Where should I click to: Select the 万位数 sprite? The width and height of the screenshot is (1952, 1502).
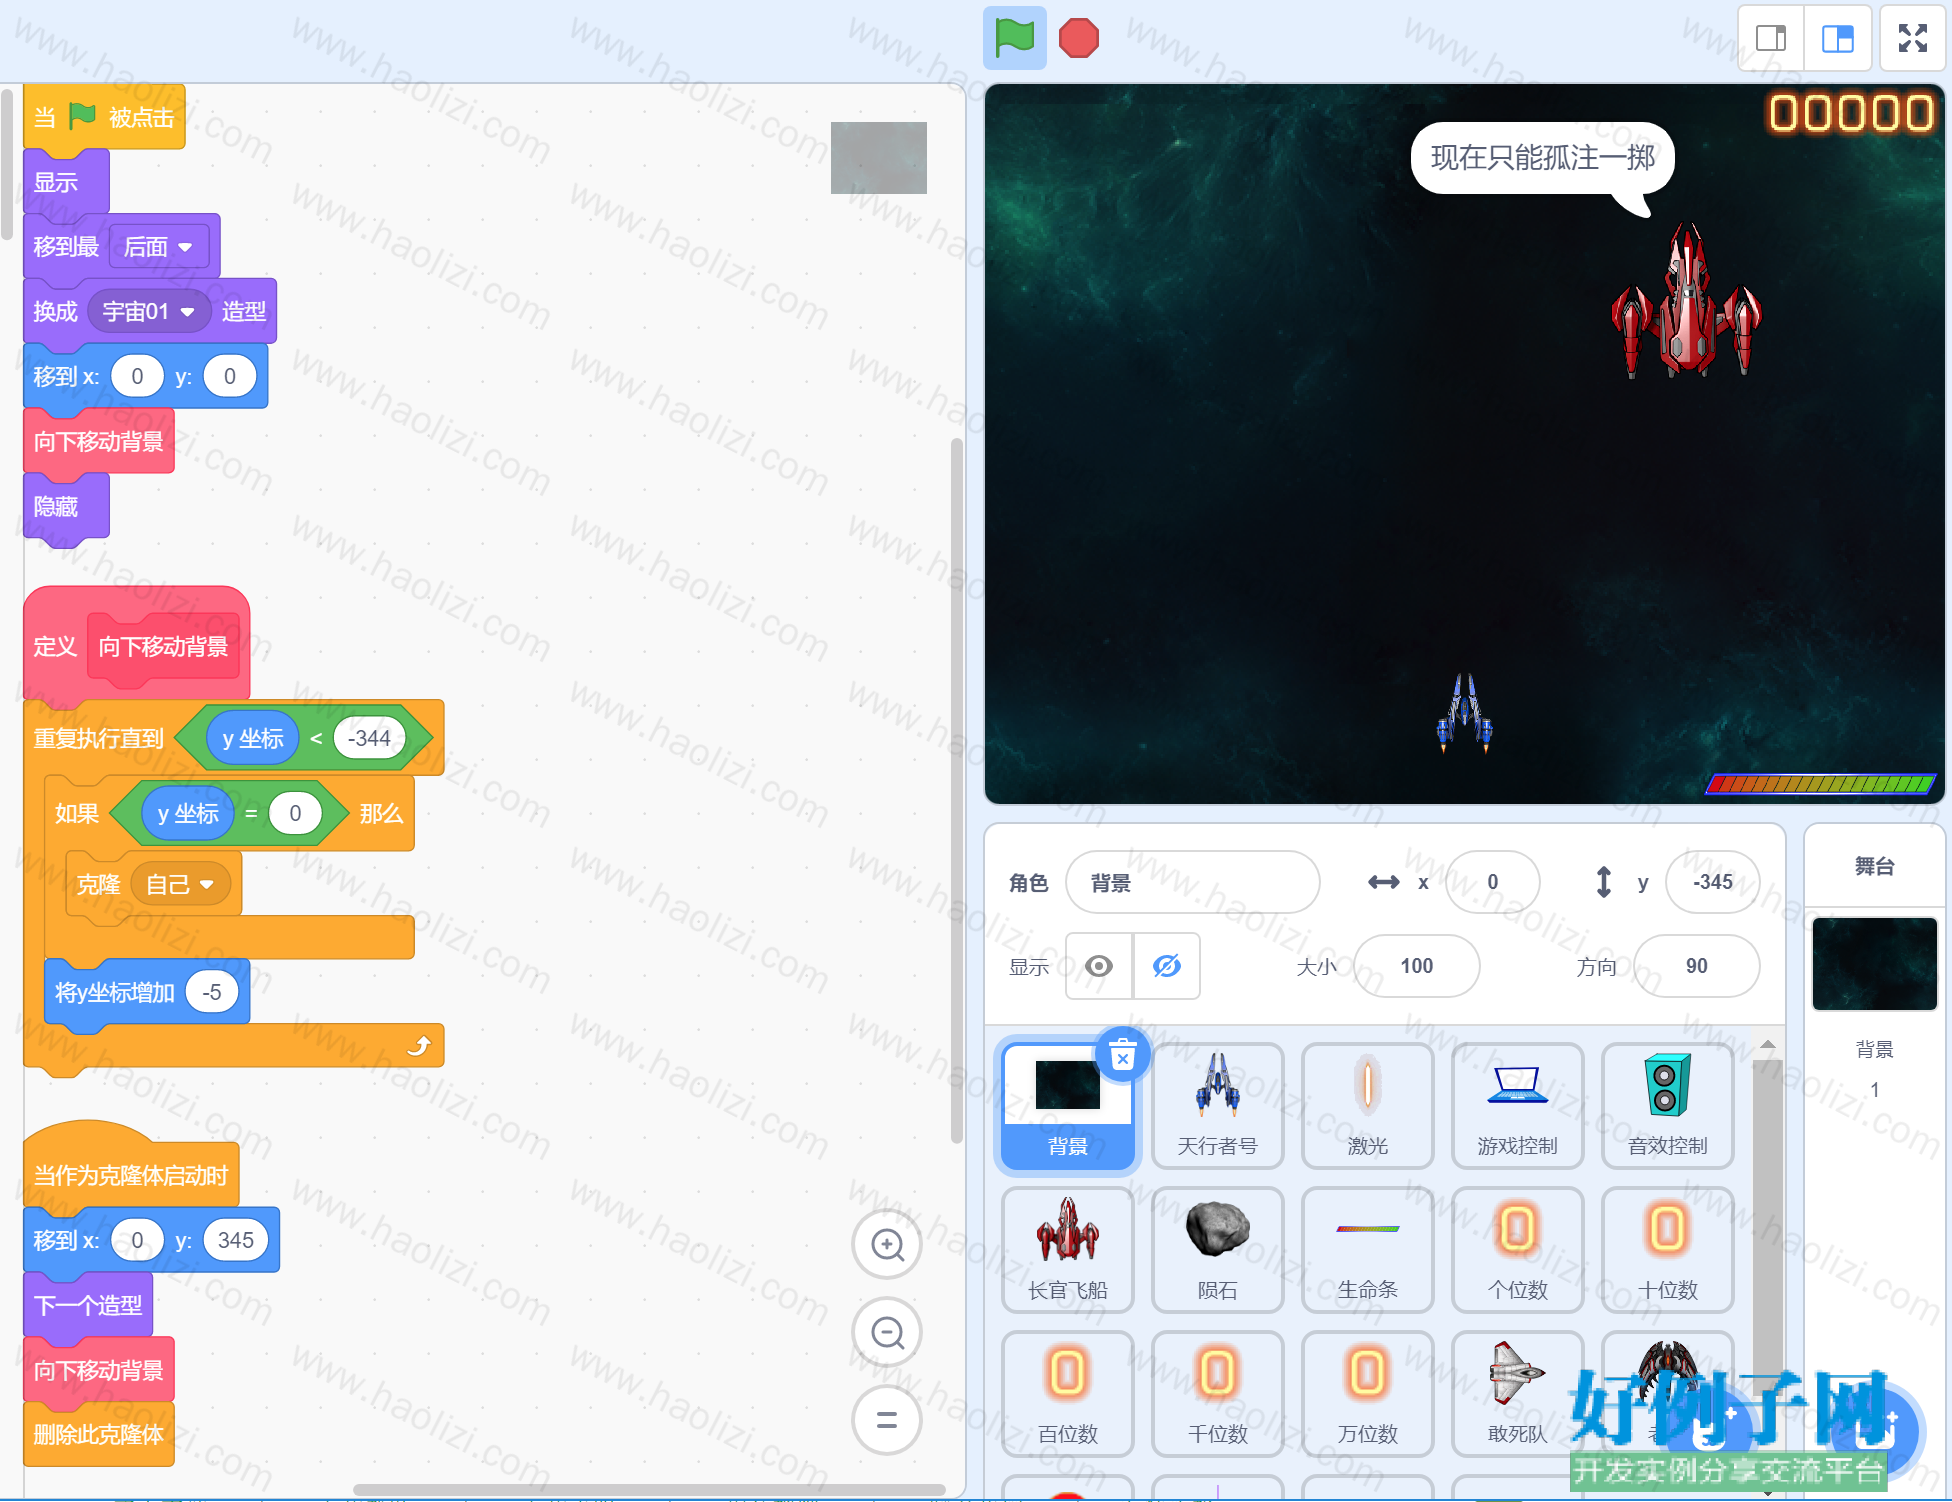pyautogui.click(x=1367, y=1394)
